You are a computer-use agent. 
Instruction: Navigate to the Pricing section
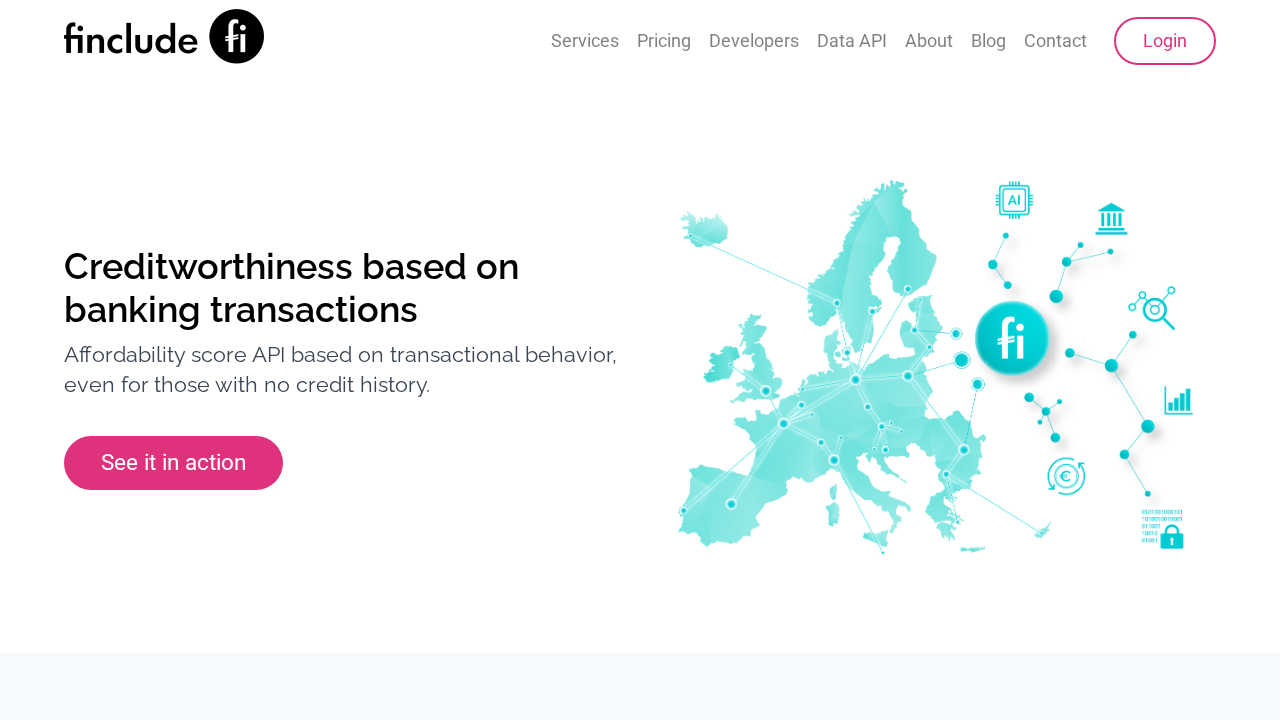coord(664,39)
